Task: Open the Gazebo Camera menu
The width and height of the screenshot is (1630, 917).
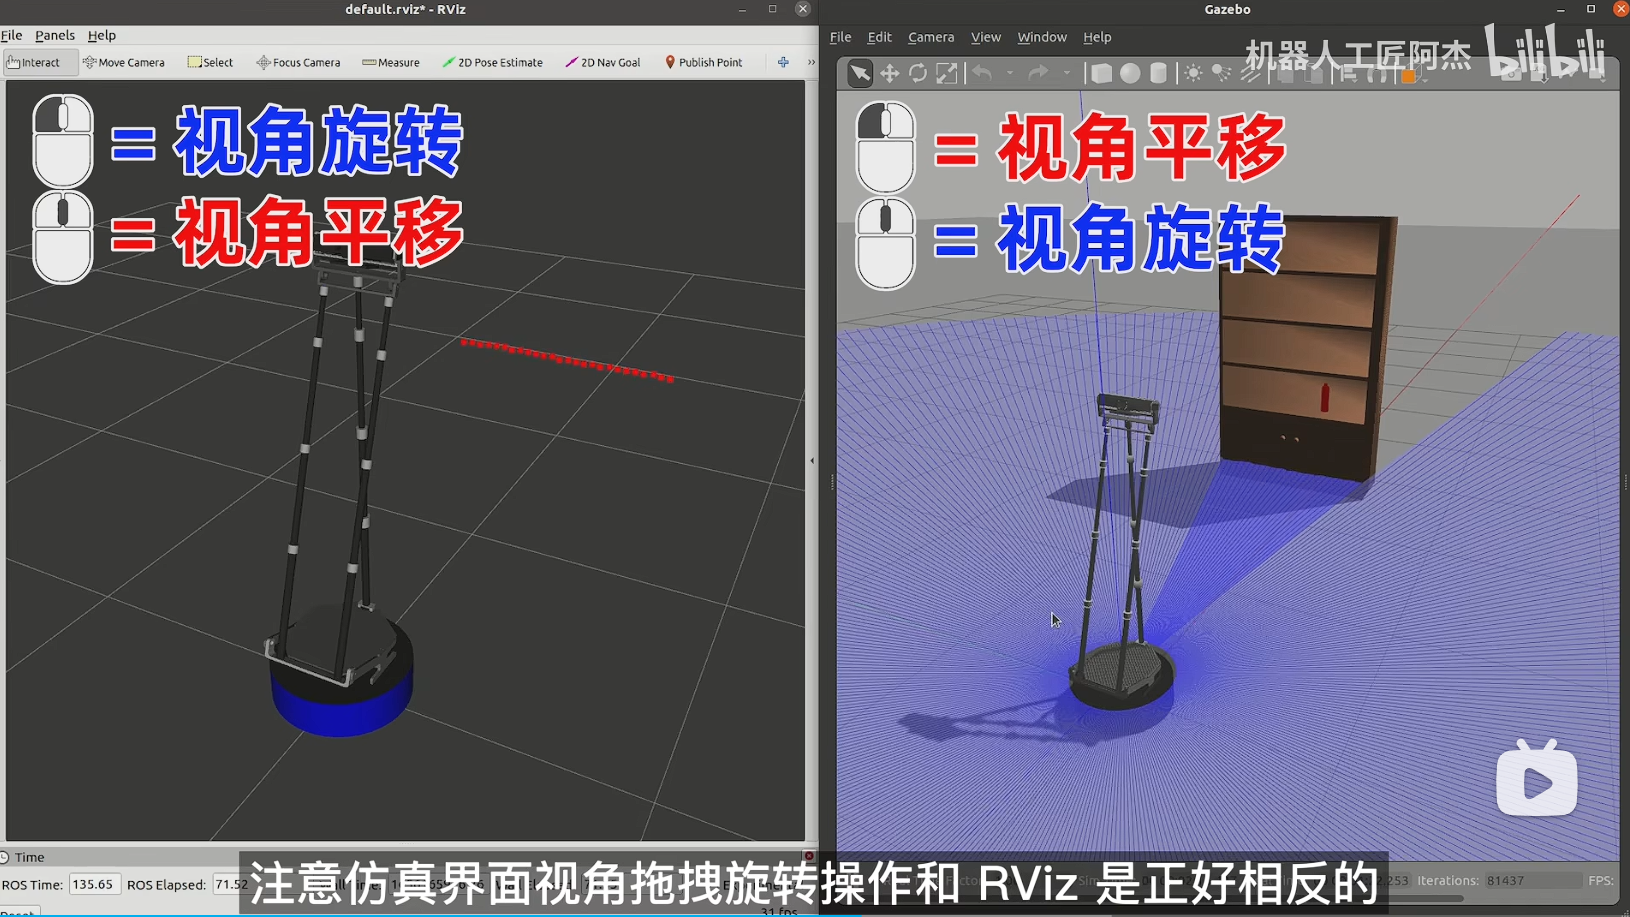Action: point(931,37)
